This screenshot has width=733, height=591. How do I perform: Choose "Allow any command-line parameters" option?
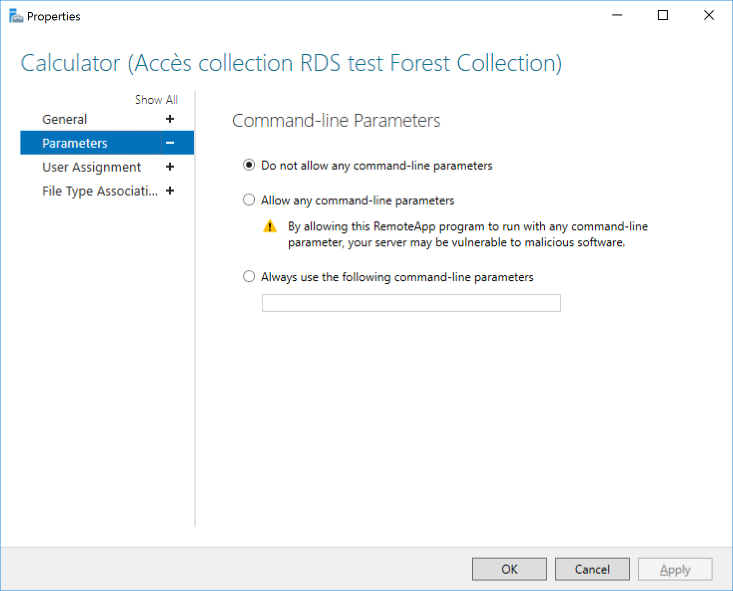coord(249,200)
